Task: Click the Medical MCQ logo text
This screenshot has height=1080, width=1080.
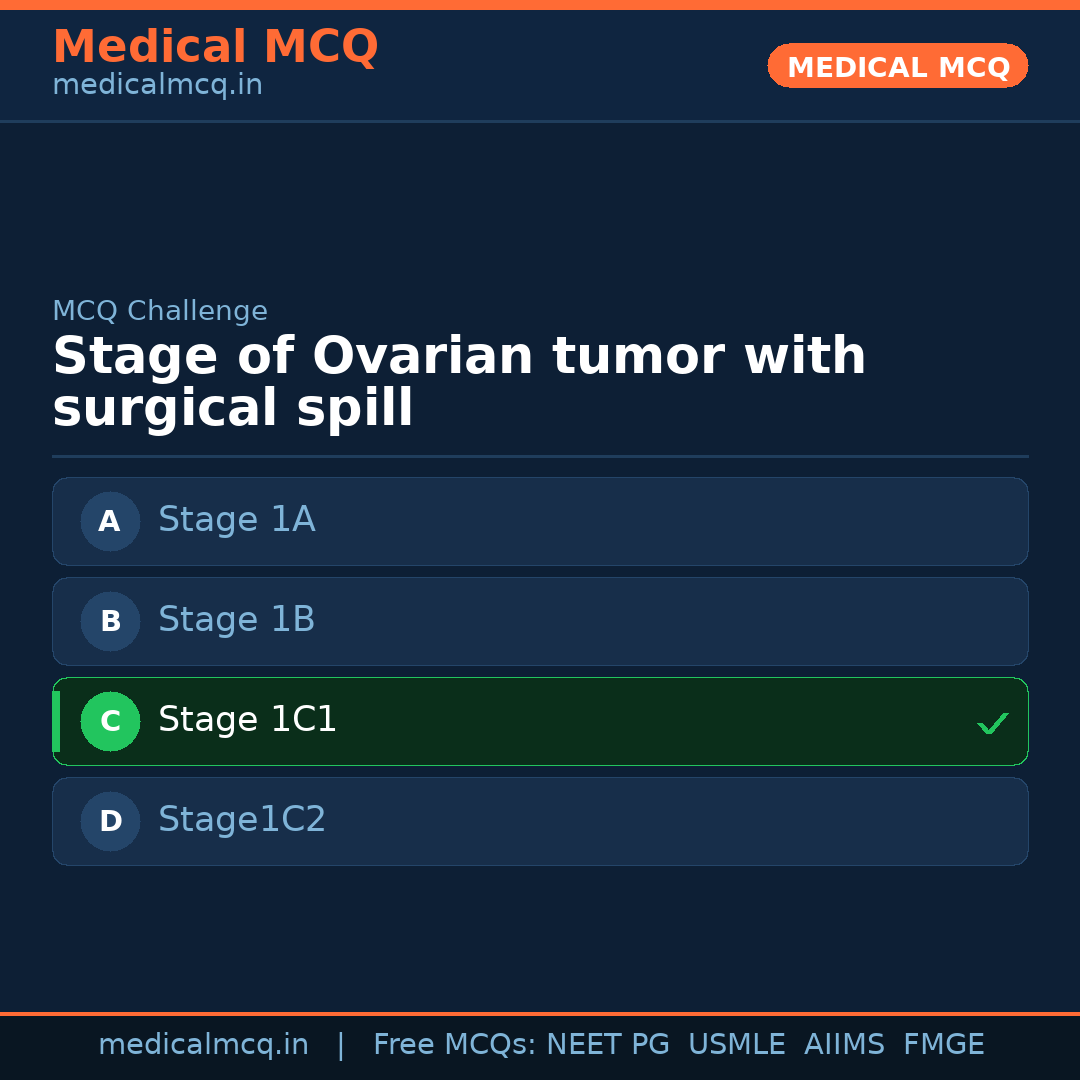Action: [x=215, y=47]
